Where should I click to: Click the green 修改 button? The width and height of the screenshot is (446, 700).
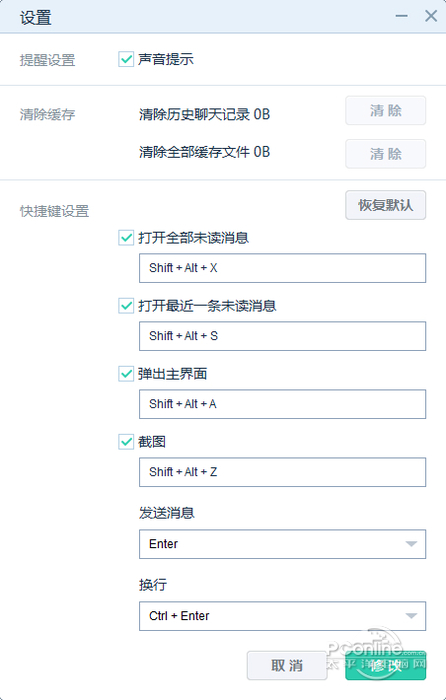(x=386, y=666)
